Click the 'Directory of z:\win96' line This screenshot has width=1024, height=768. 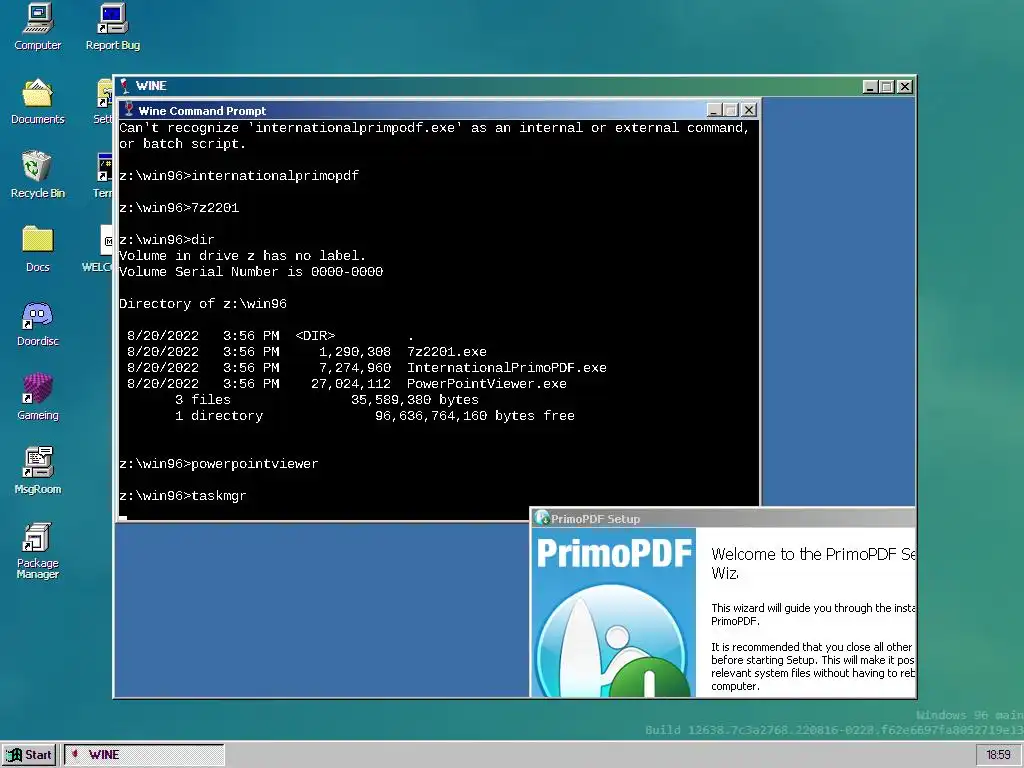tap(202, 304)
